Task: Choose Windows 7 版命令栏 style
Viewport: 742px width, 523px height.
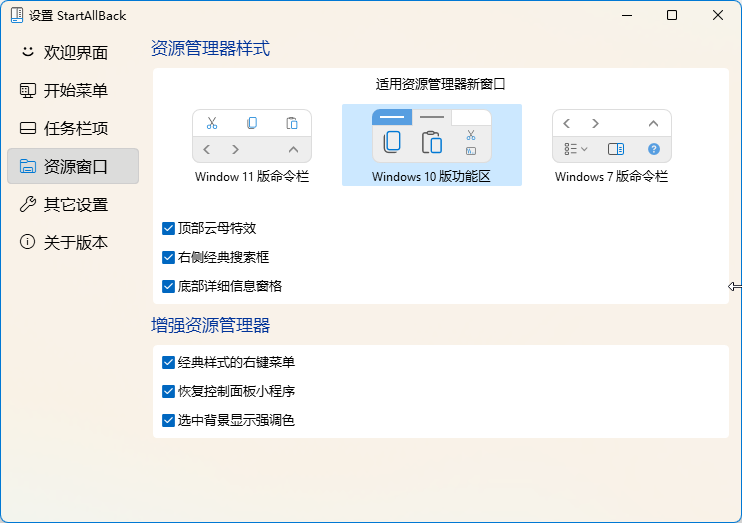Action: tap(611, 146)
